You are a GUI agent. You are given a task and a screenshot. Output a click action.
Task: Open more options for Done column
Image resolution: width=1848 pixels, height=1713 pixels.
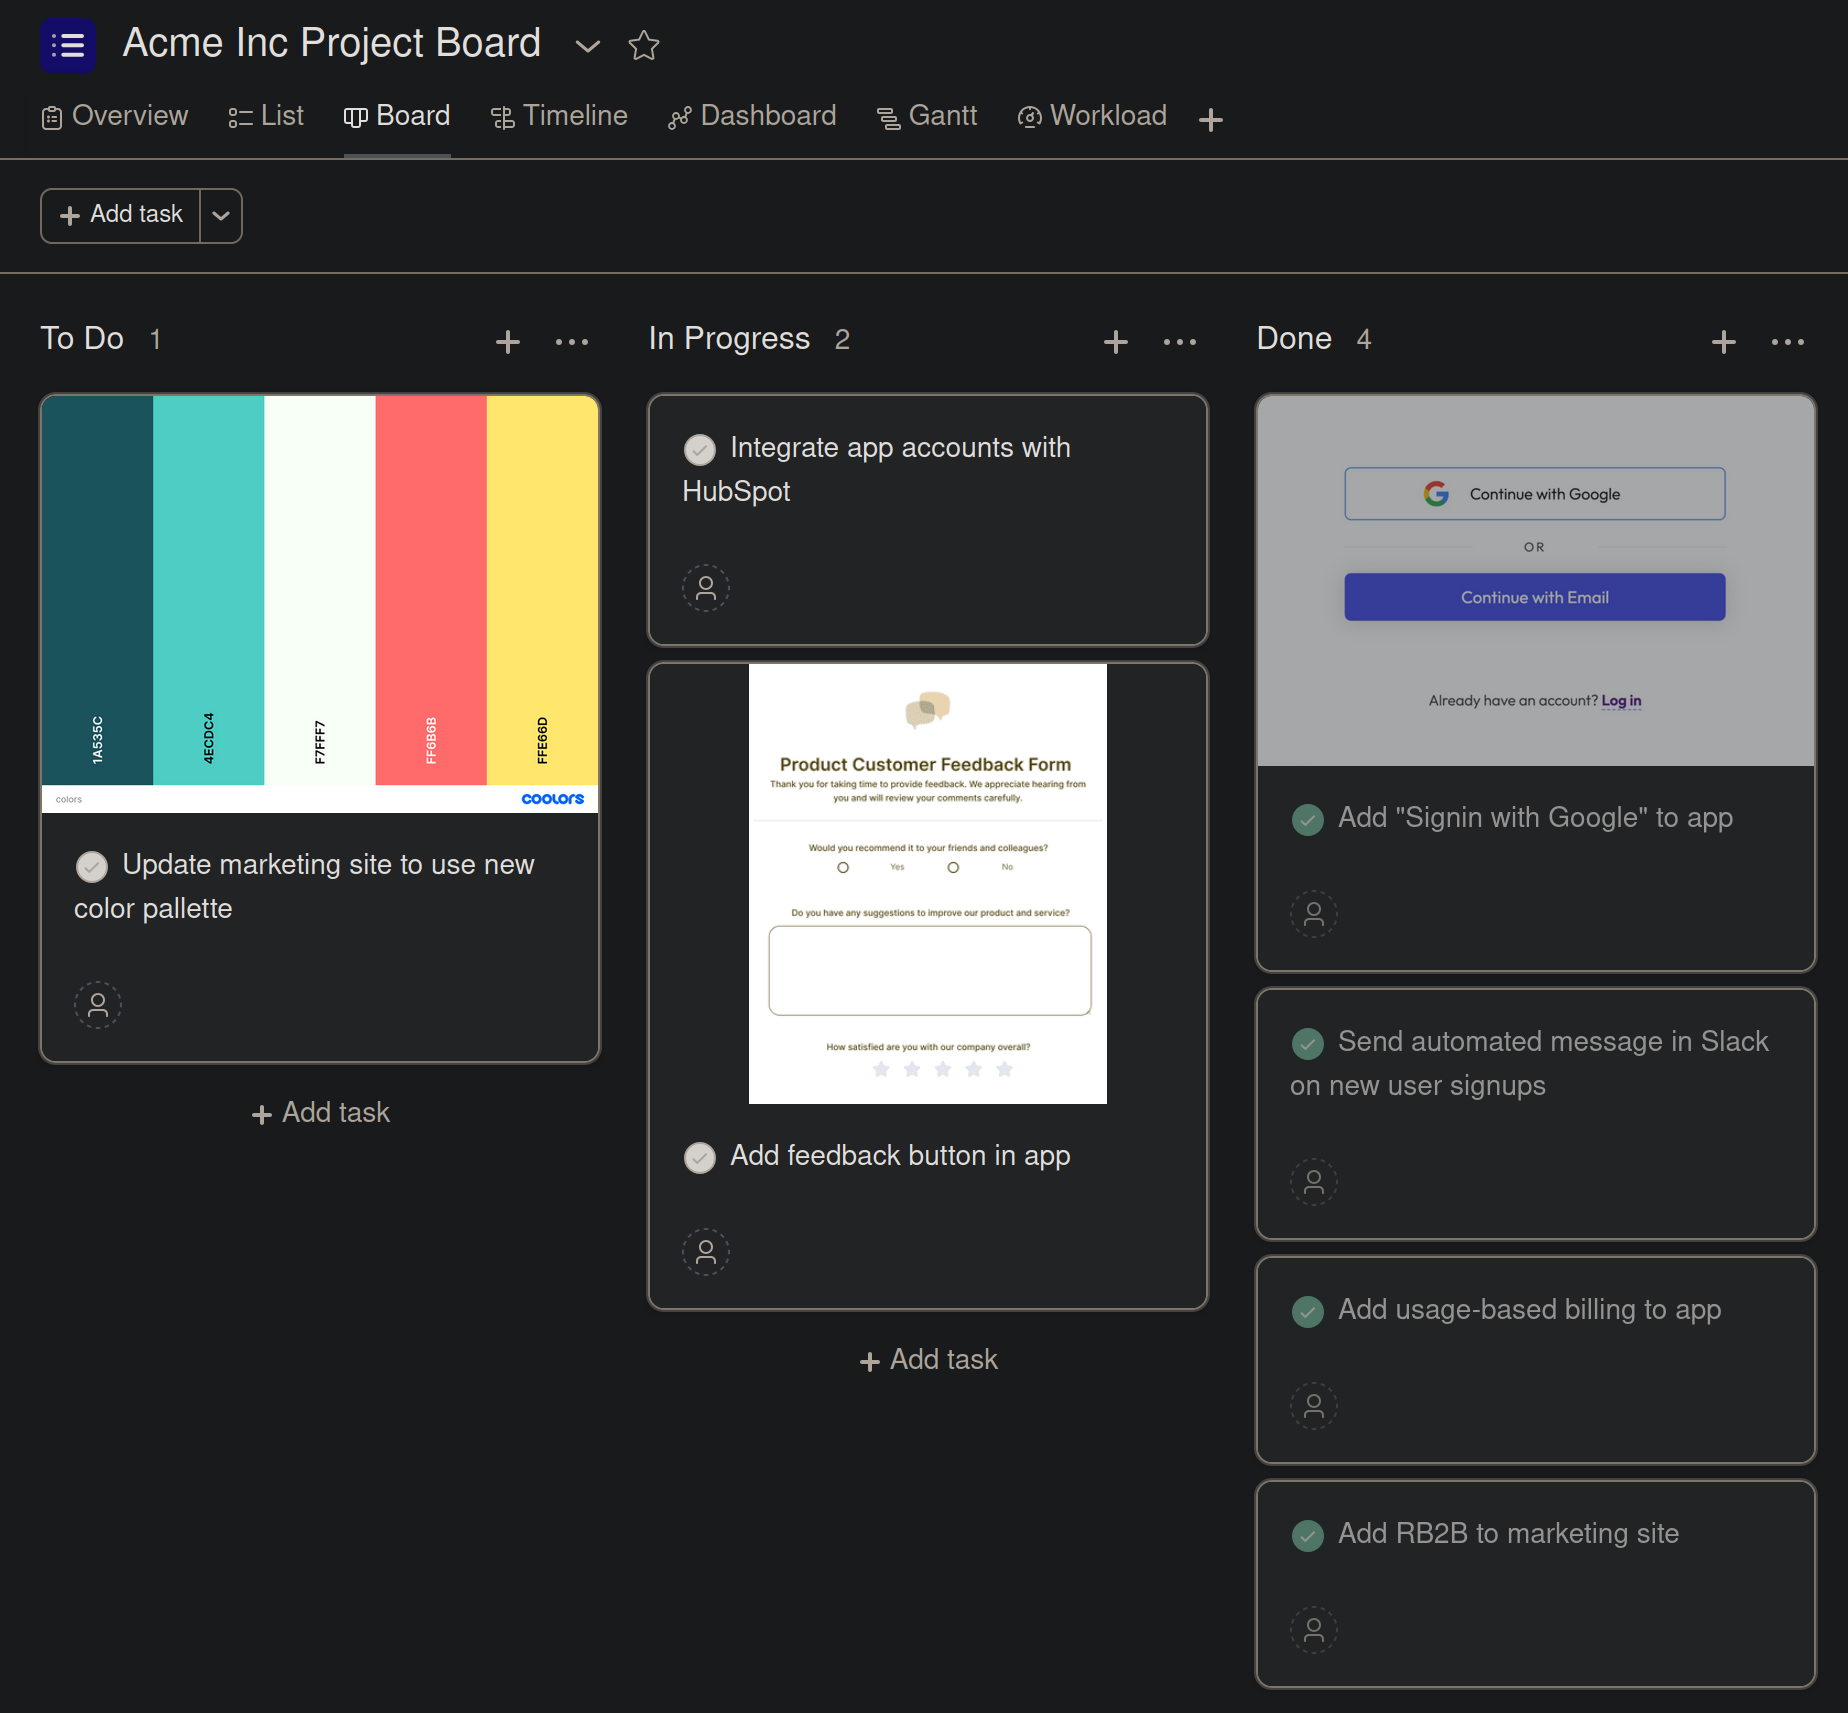tap(1787, 342)
